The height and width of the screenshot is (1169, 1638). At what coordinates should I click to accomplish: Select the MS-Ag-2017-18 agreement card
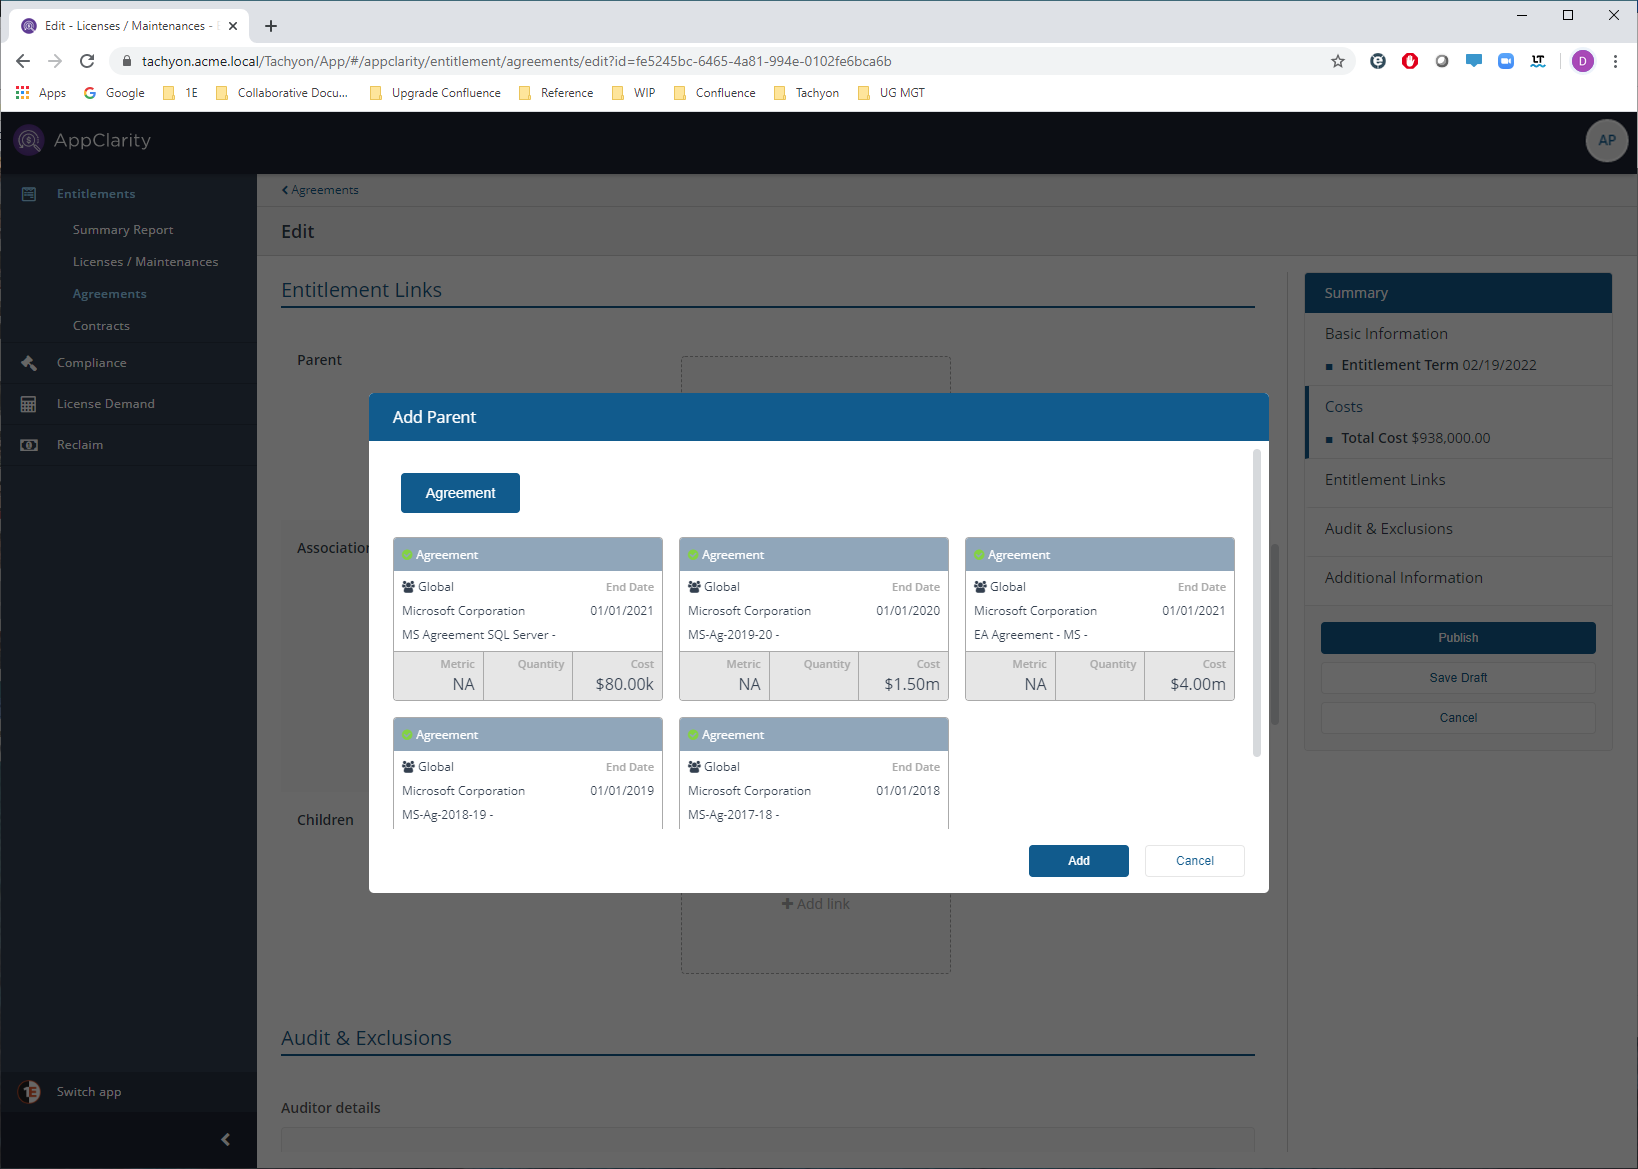coord(814,773)
